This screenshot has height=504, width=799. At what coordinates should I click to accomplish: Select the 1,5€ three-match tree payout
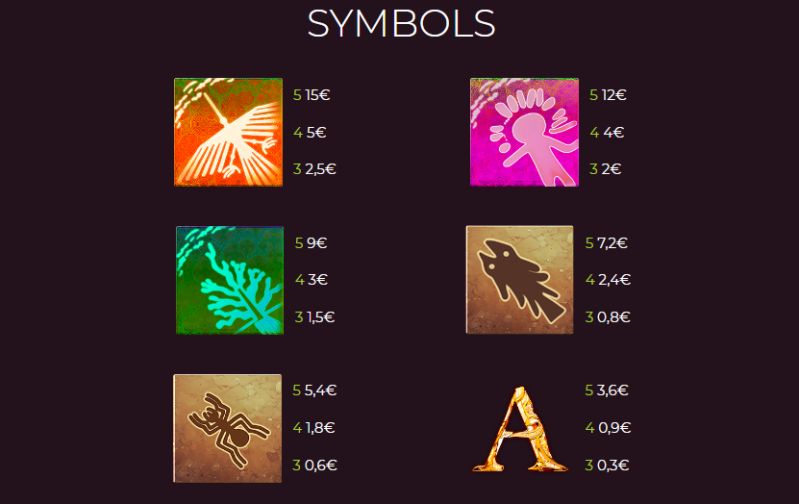pos(321,317)
